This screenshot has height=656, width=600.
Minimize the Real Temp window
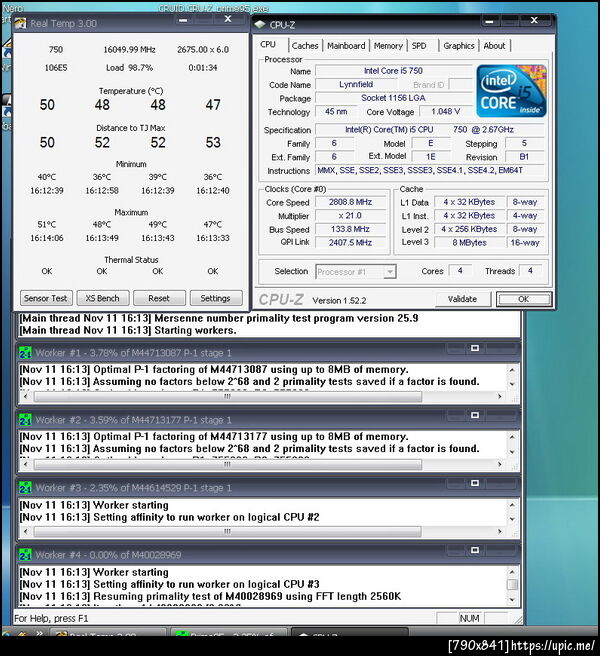(x=183, y=20)
